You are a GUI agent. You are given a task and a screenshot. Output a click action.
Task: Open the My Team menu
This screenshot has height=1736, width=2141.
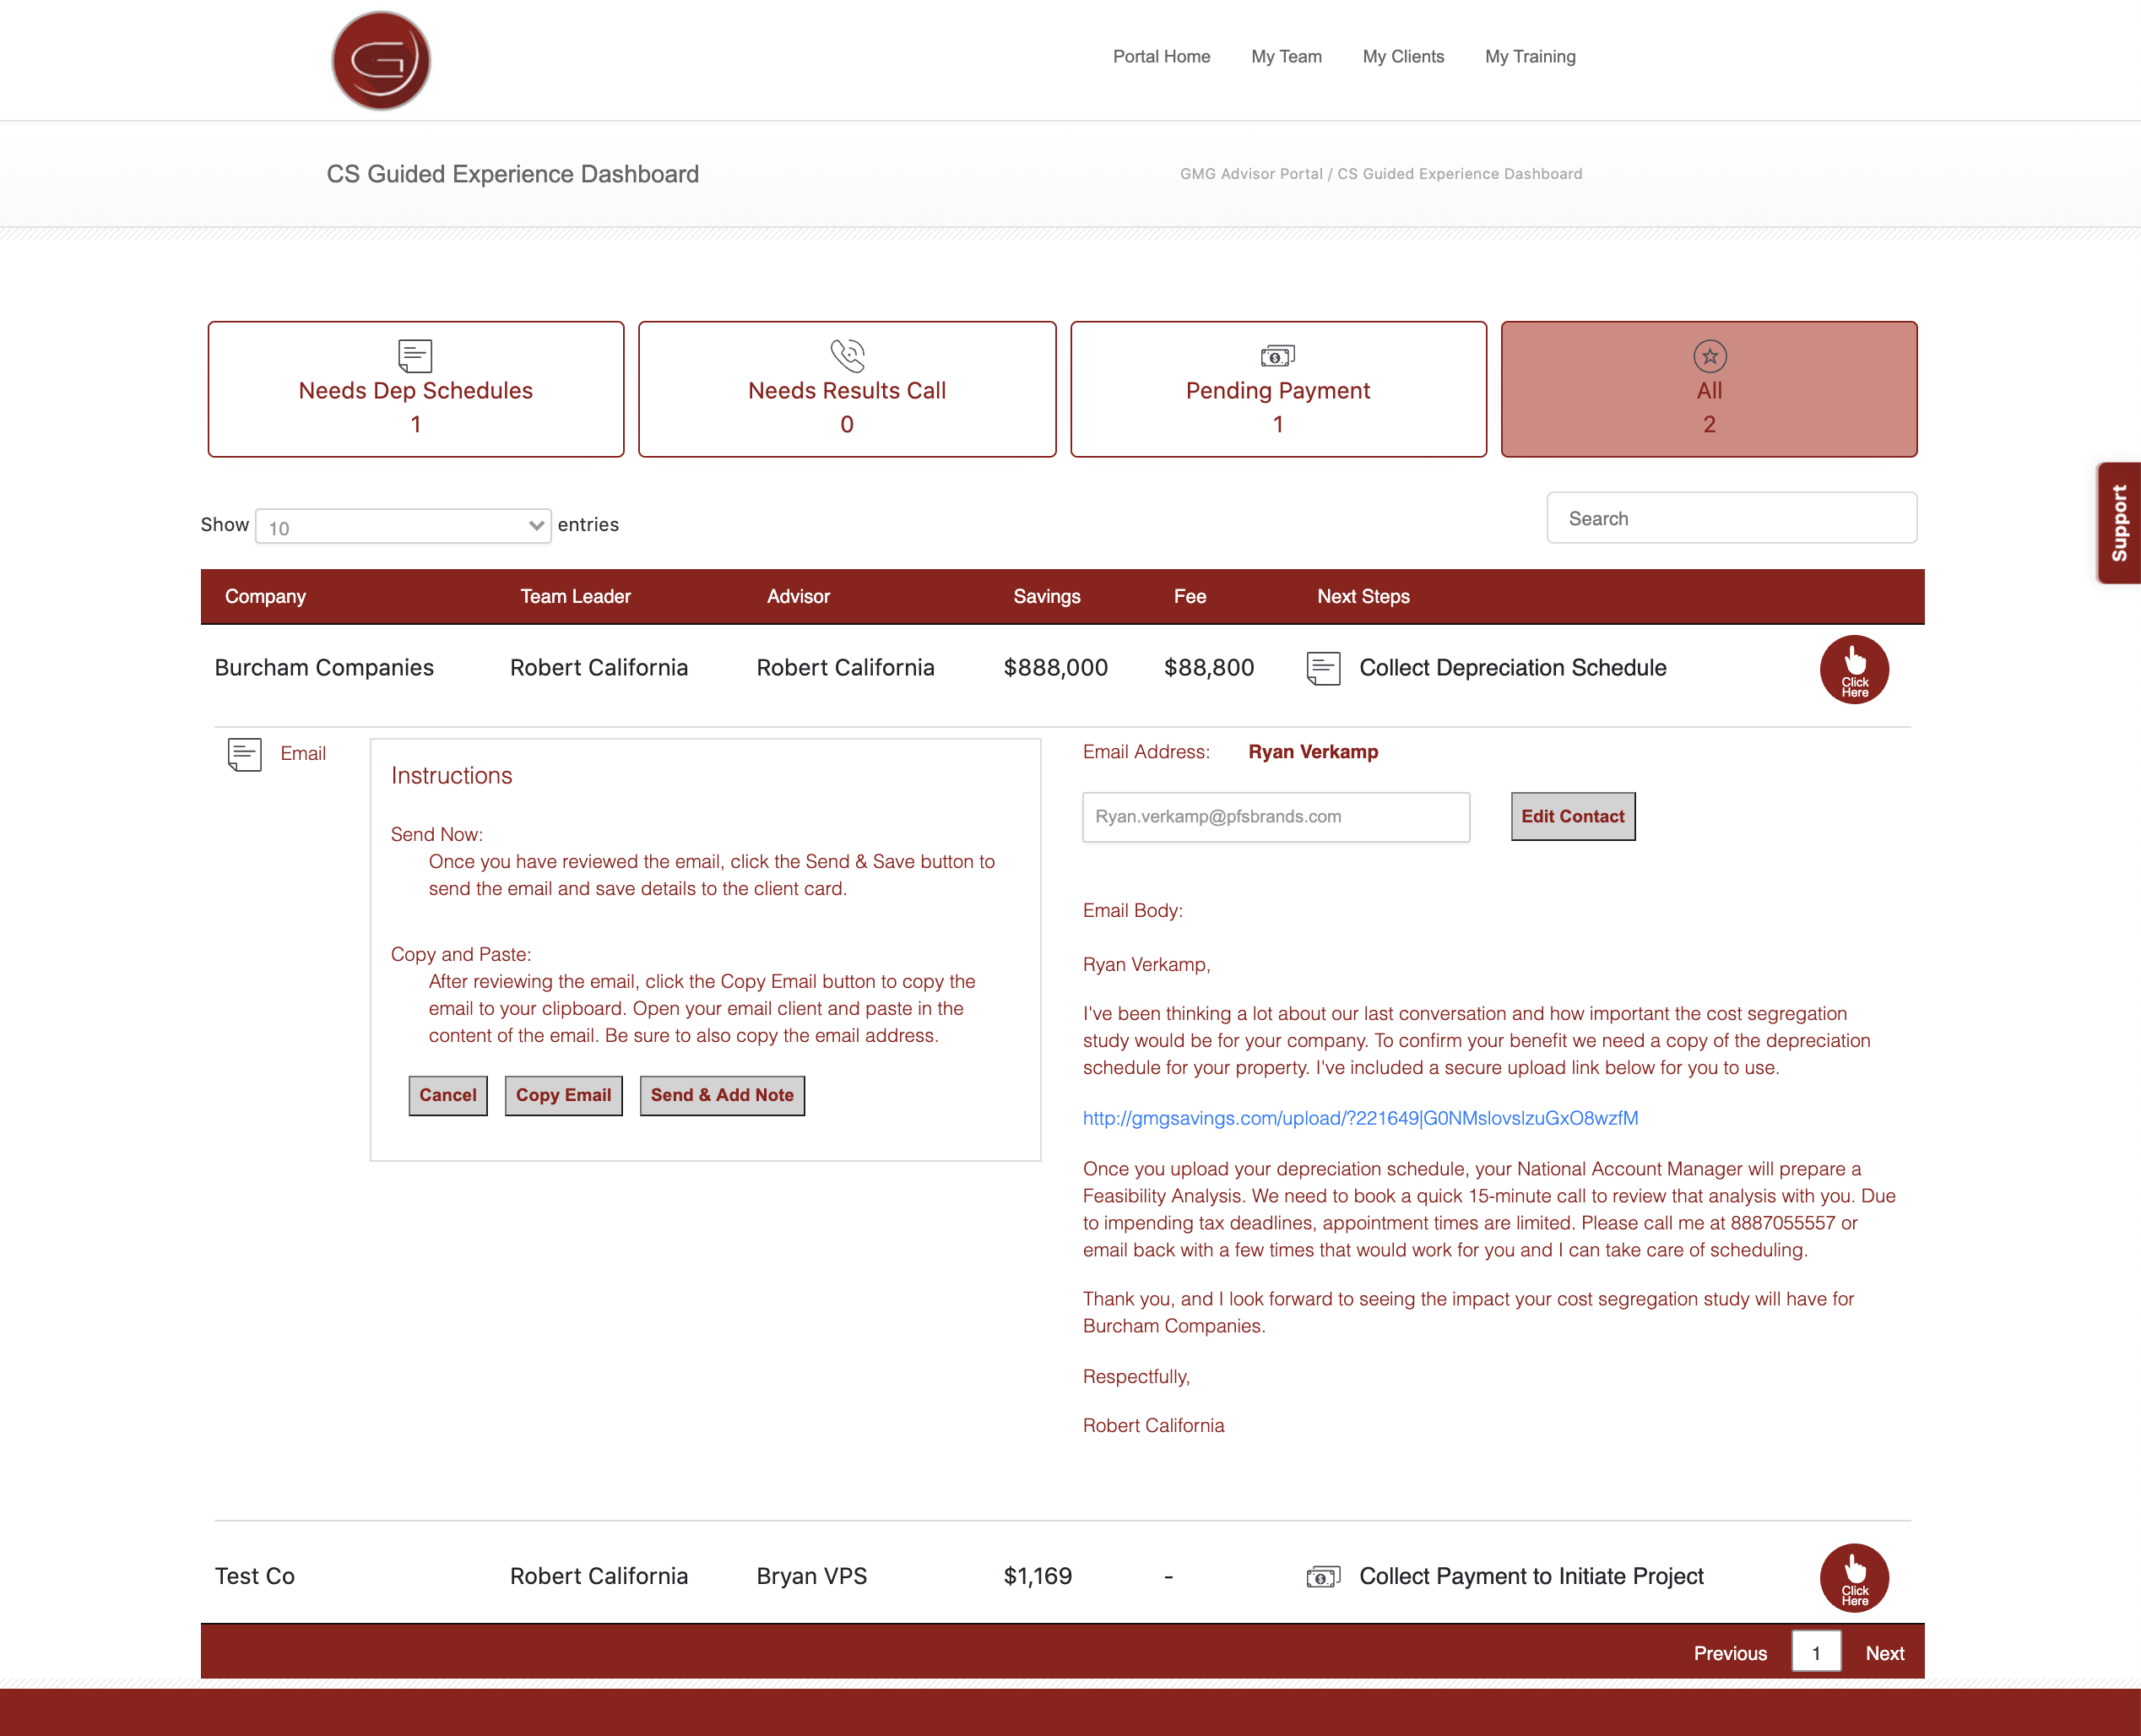[1286, 57]
